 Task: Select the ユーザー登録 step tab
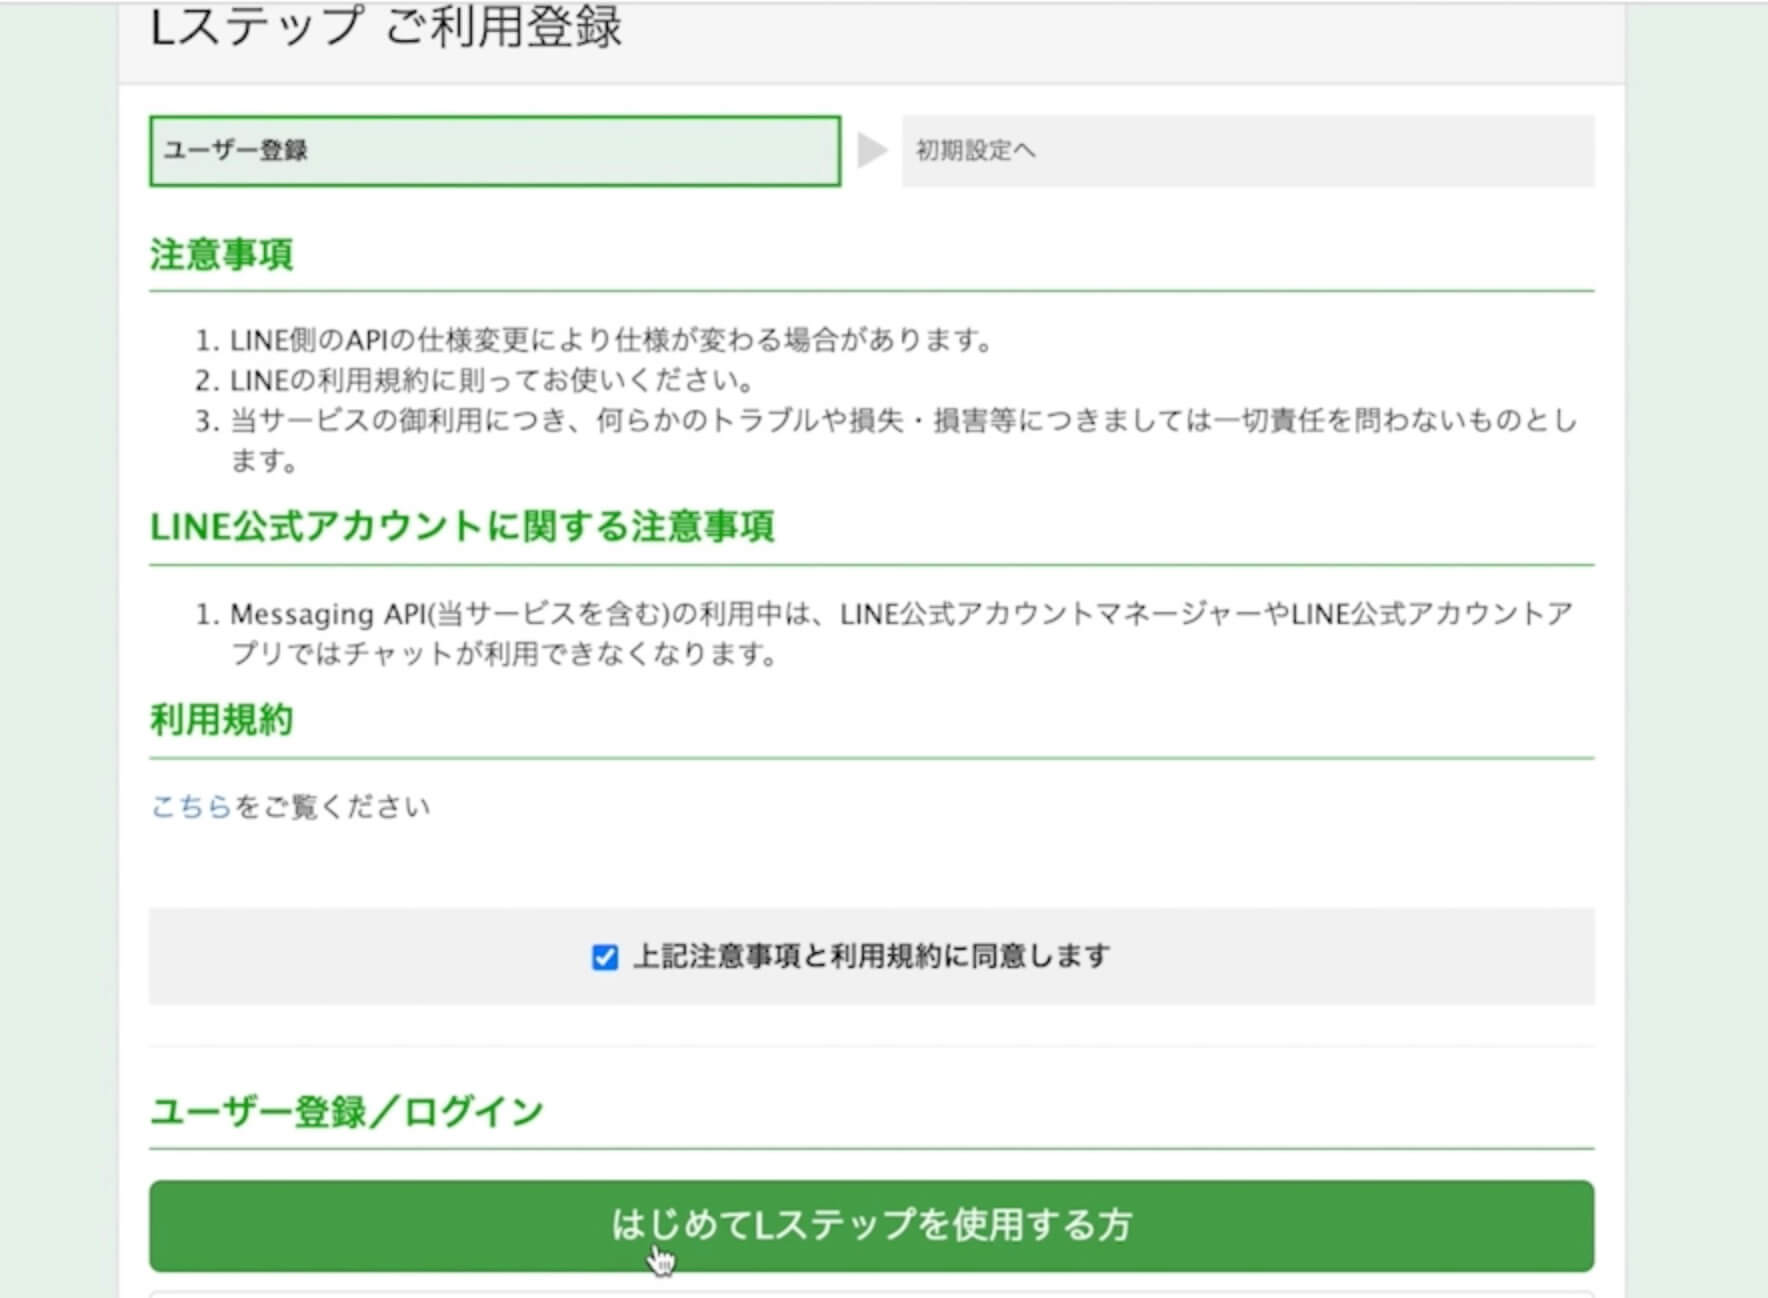point(495,151)
